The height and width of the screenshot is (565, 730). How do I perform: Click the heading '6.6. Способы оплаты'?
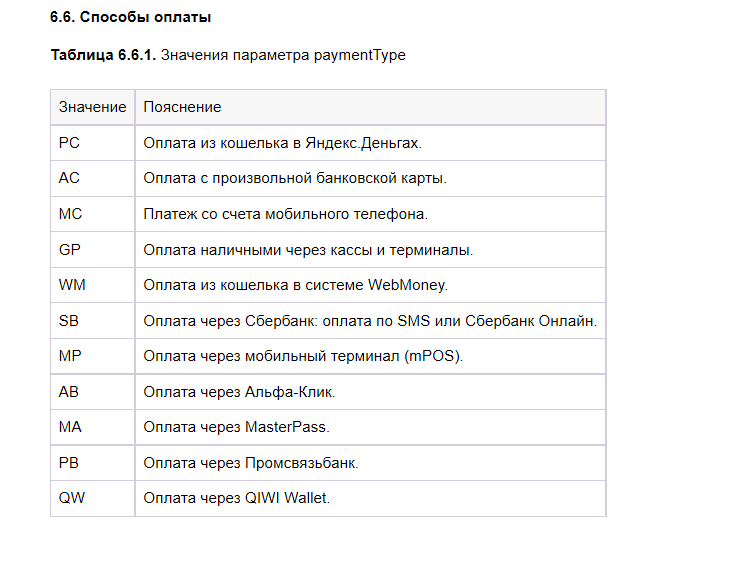pyautogui.click(x=130, y=17)
